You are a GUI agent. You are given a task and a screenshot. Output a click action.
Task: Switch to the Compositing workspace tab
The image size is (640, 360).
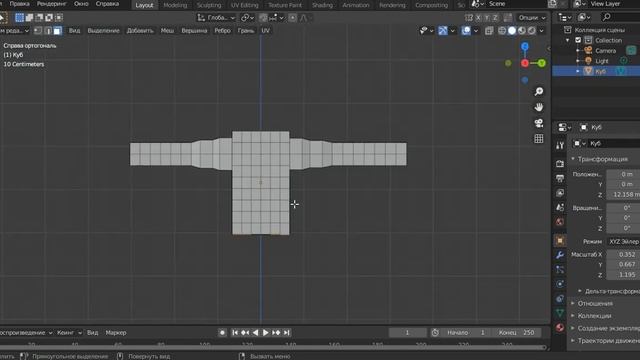(x=431, y=5)
